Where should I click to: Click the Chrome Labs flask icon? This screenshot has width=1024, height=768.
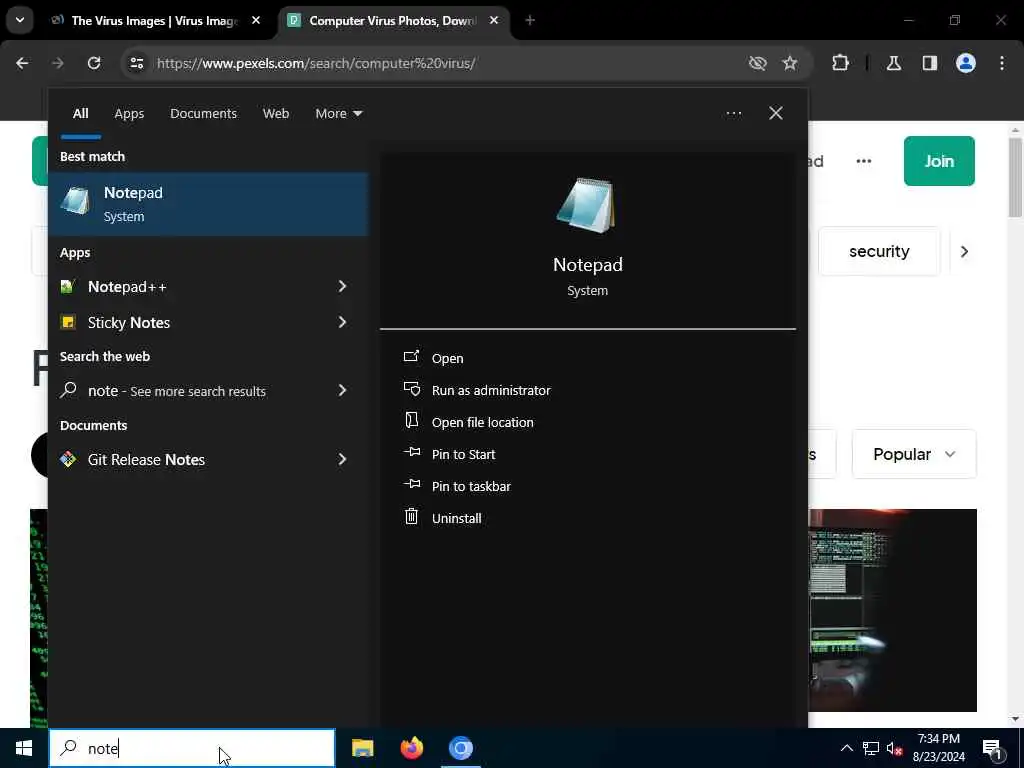(x=894, y=63)
